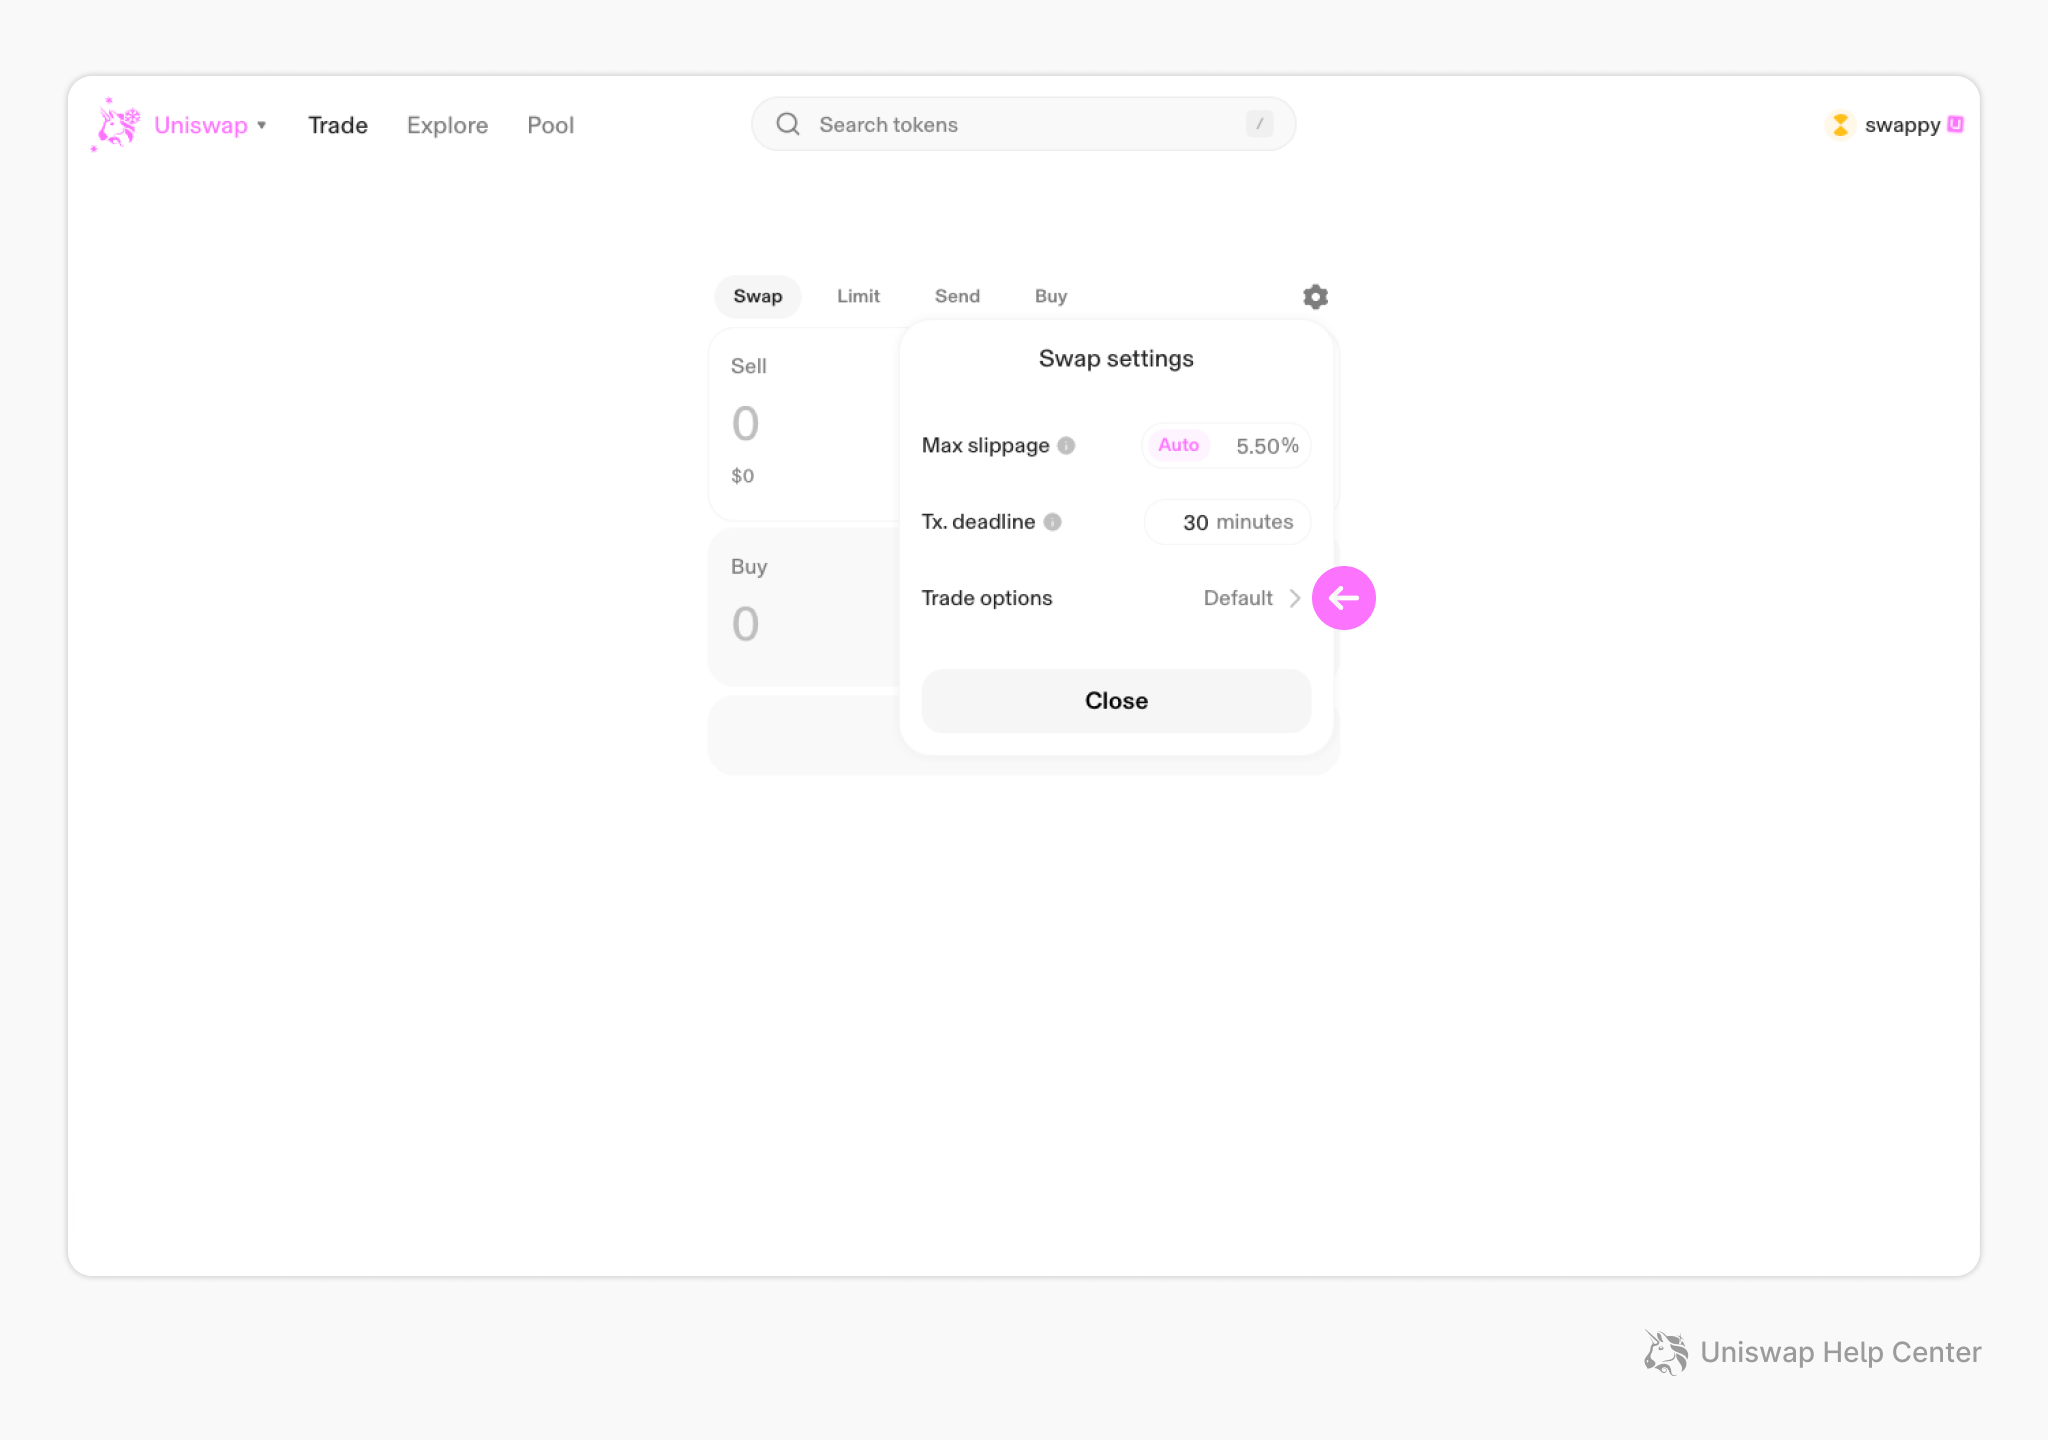Click the pink back arrow circle
The height and width of the screenshot is (1440, 2048).
click(x=1343, y=598)
